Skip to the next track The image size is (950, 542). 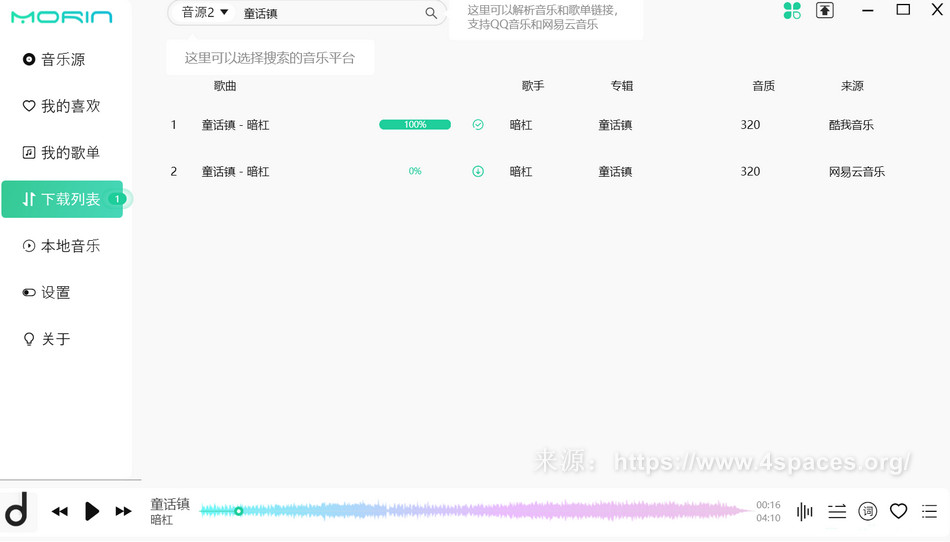point(123,512)
